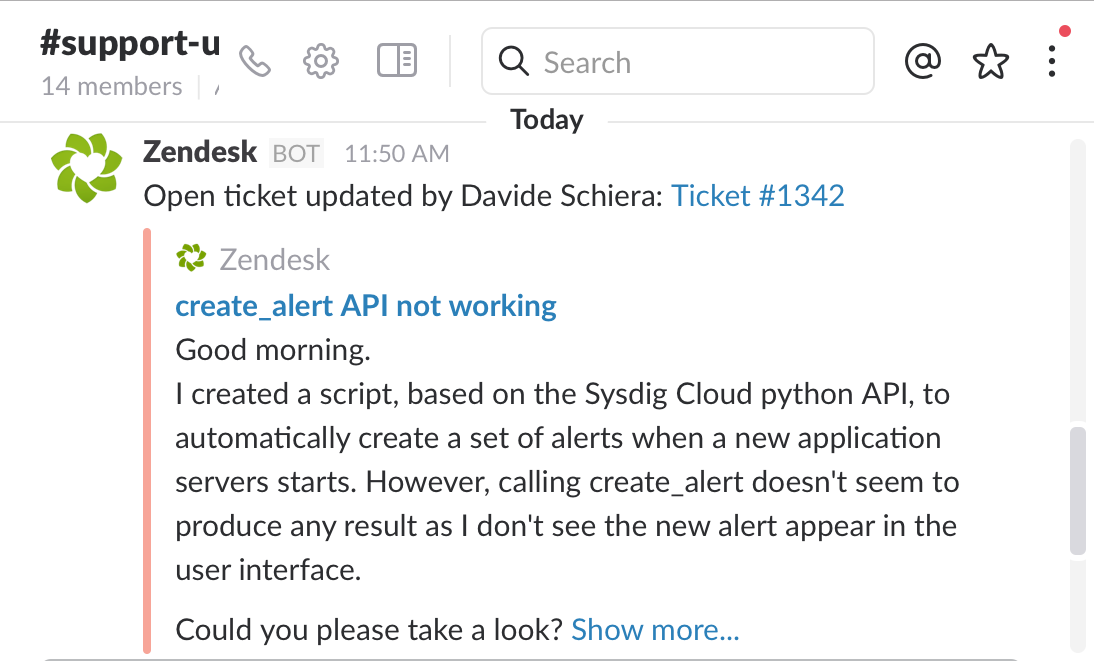Expand message with Show more... link
Image resolution: width=1094 pixels, height=661 pixels.
[x=655, y=630]
